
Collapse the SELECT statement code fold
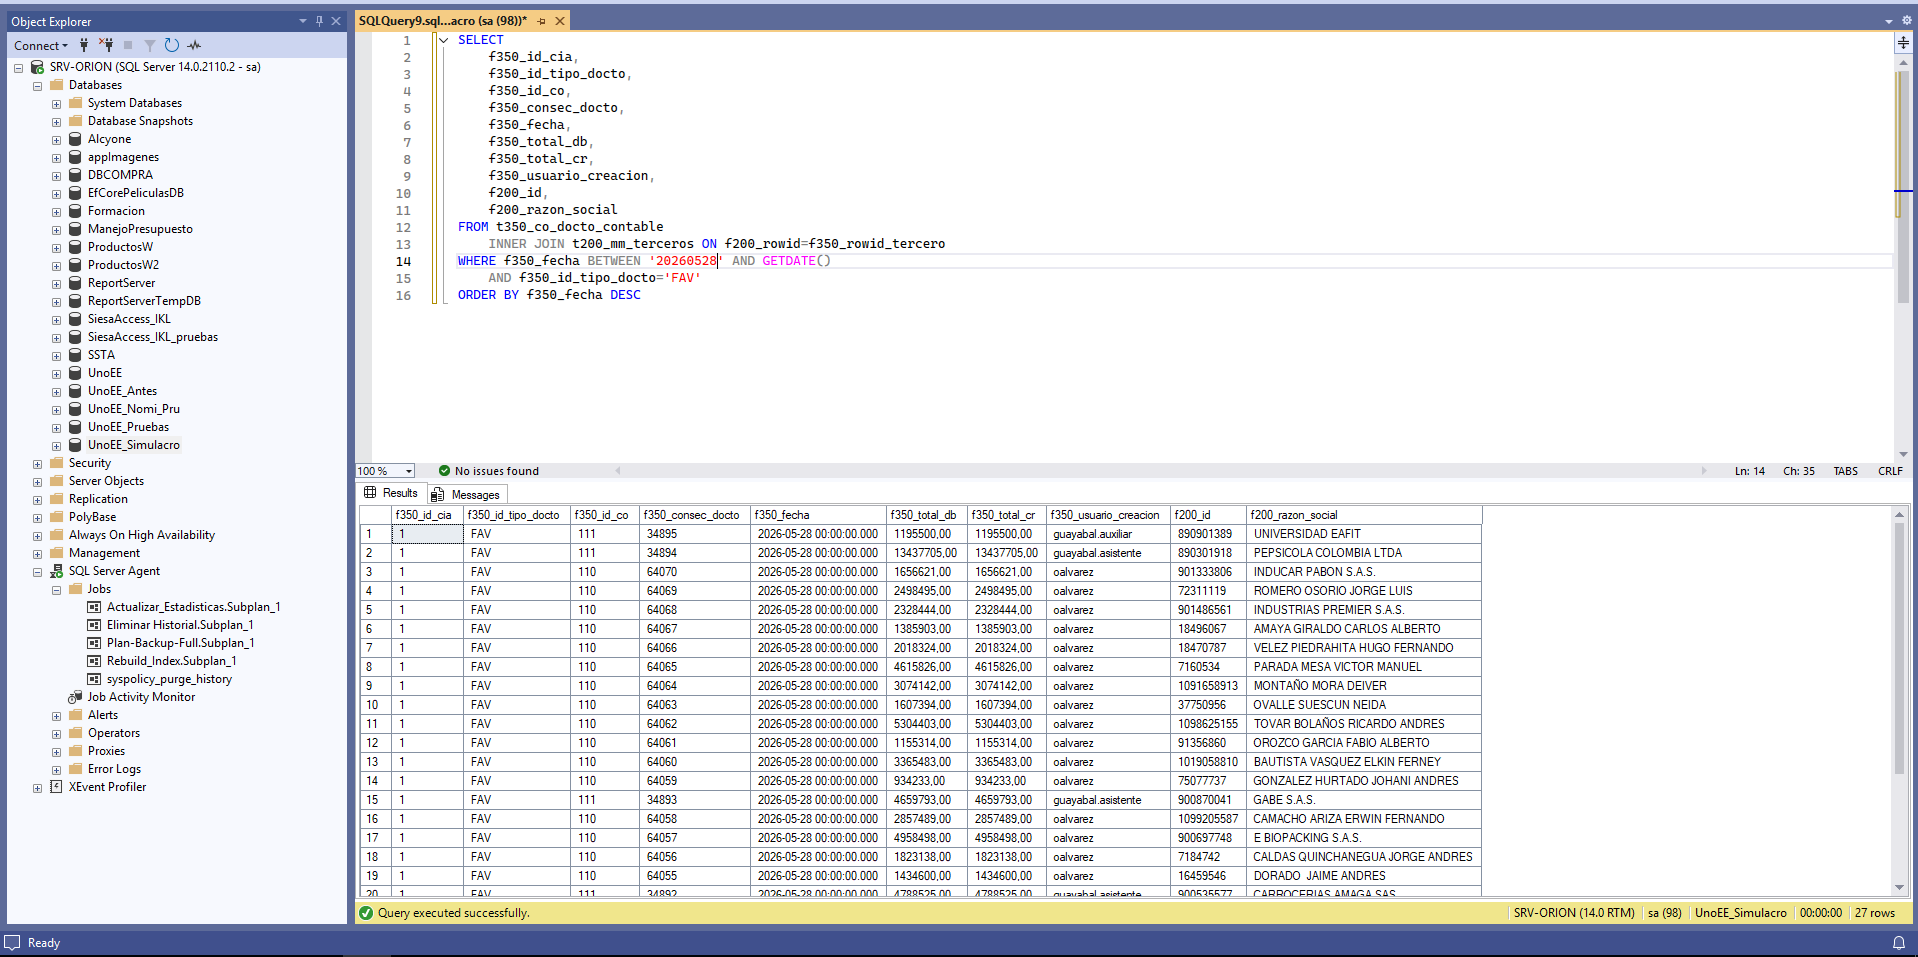(x=443, y=41)
